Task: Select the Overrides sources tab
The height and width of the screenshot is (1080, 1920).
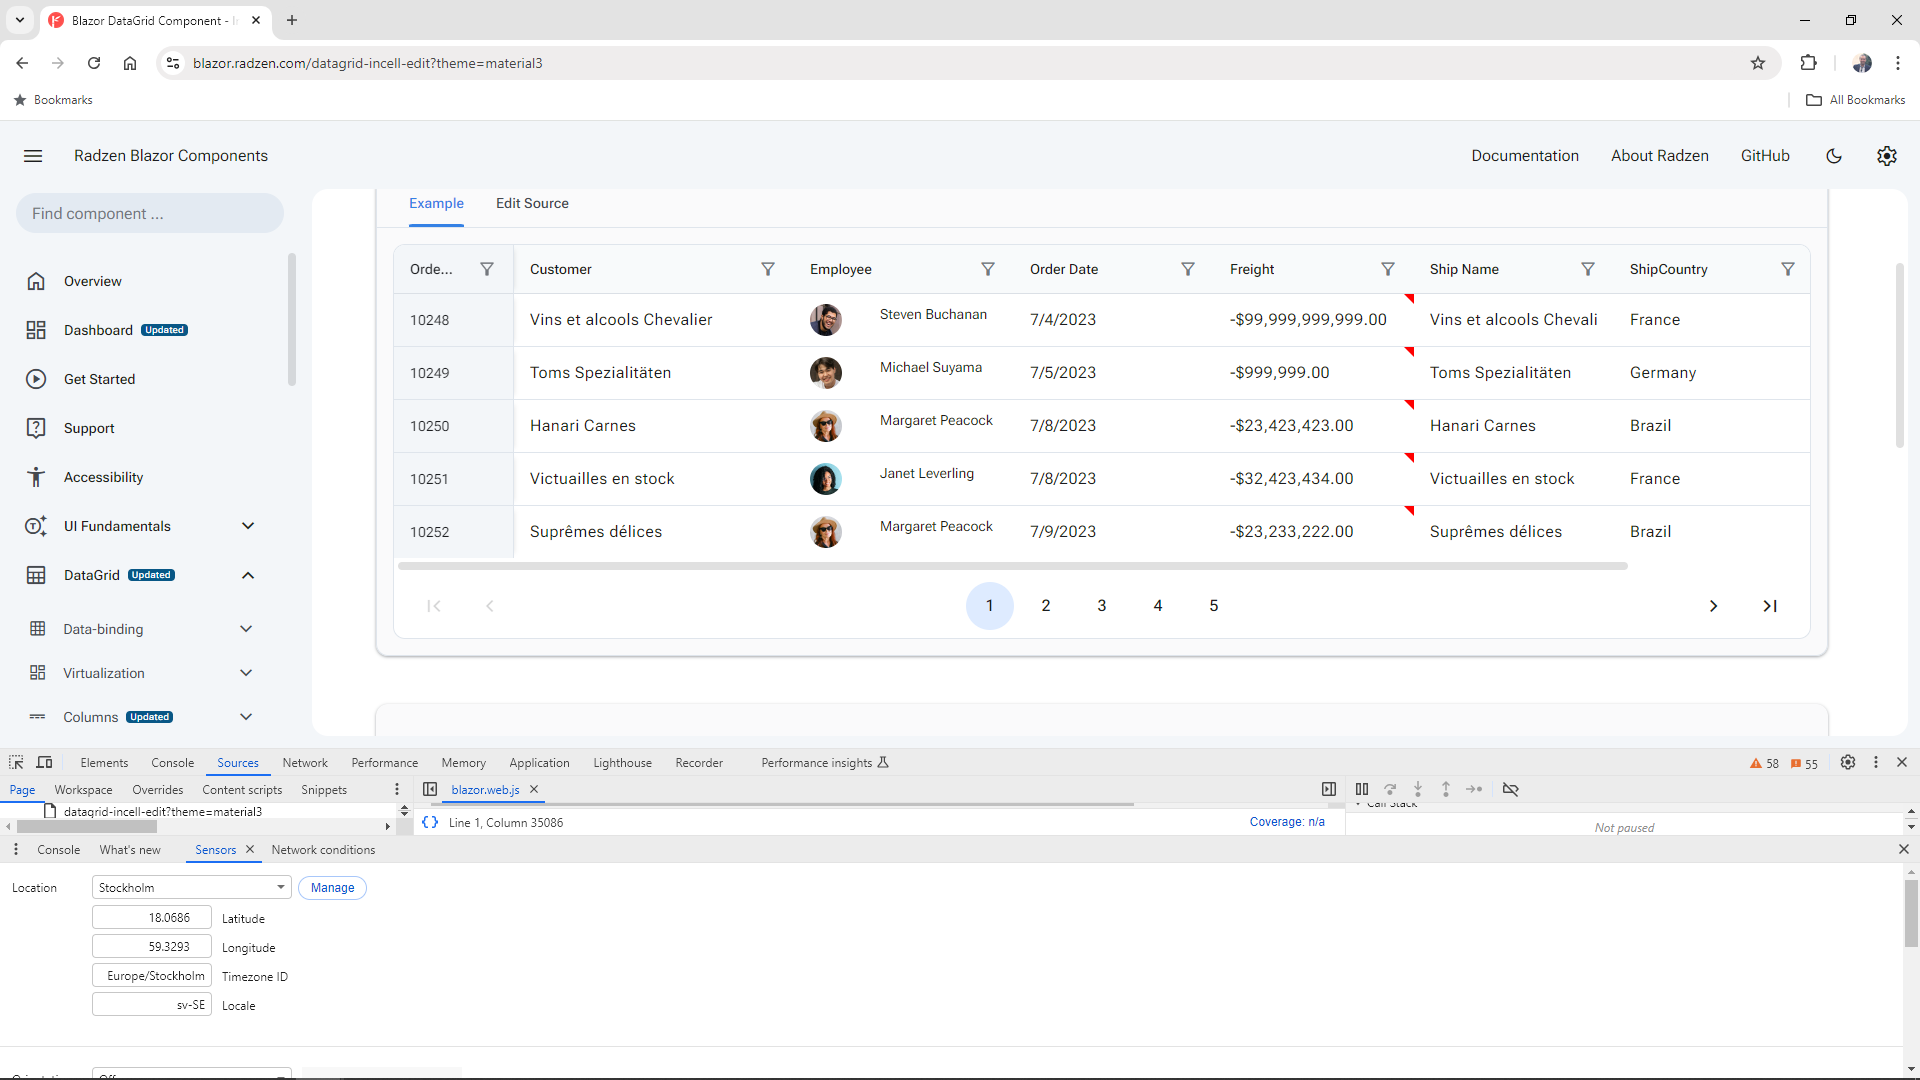Action: [x=158, y=790]
